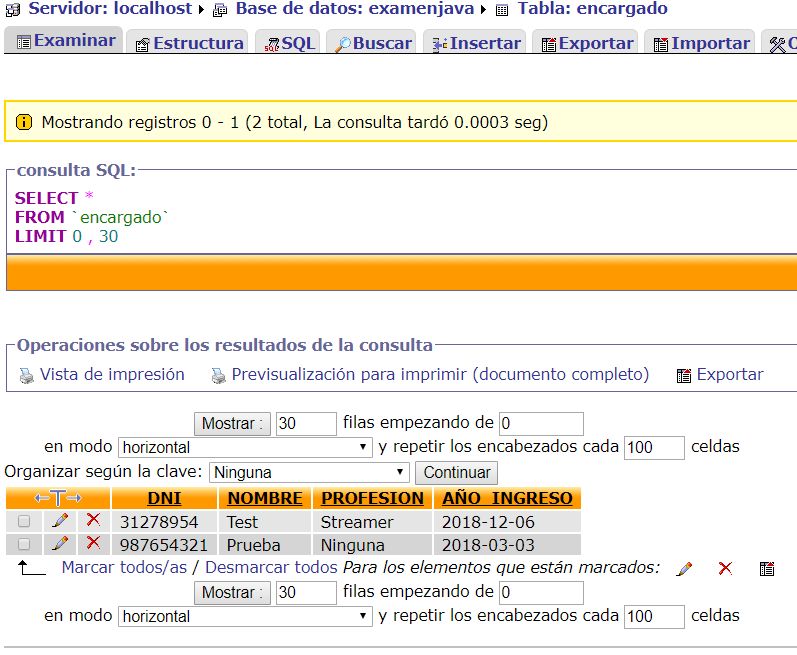Sort by the DNI column header
This screenshot has height=655, width=797.
click(164, 498)
